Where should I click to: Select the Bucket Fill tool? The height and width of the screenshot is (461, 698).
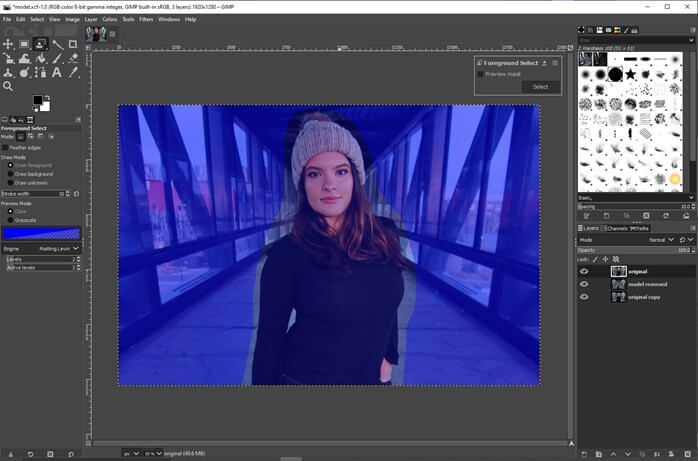click(x=41, y=58)
